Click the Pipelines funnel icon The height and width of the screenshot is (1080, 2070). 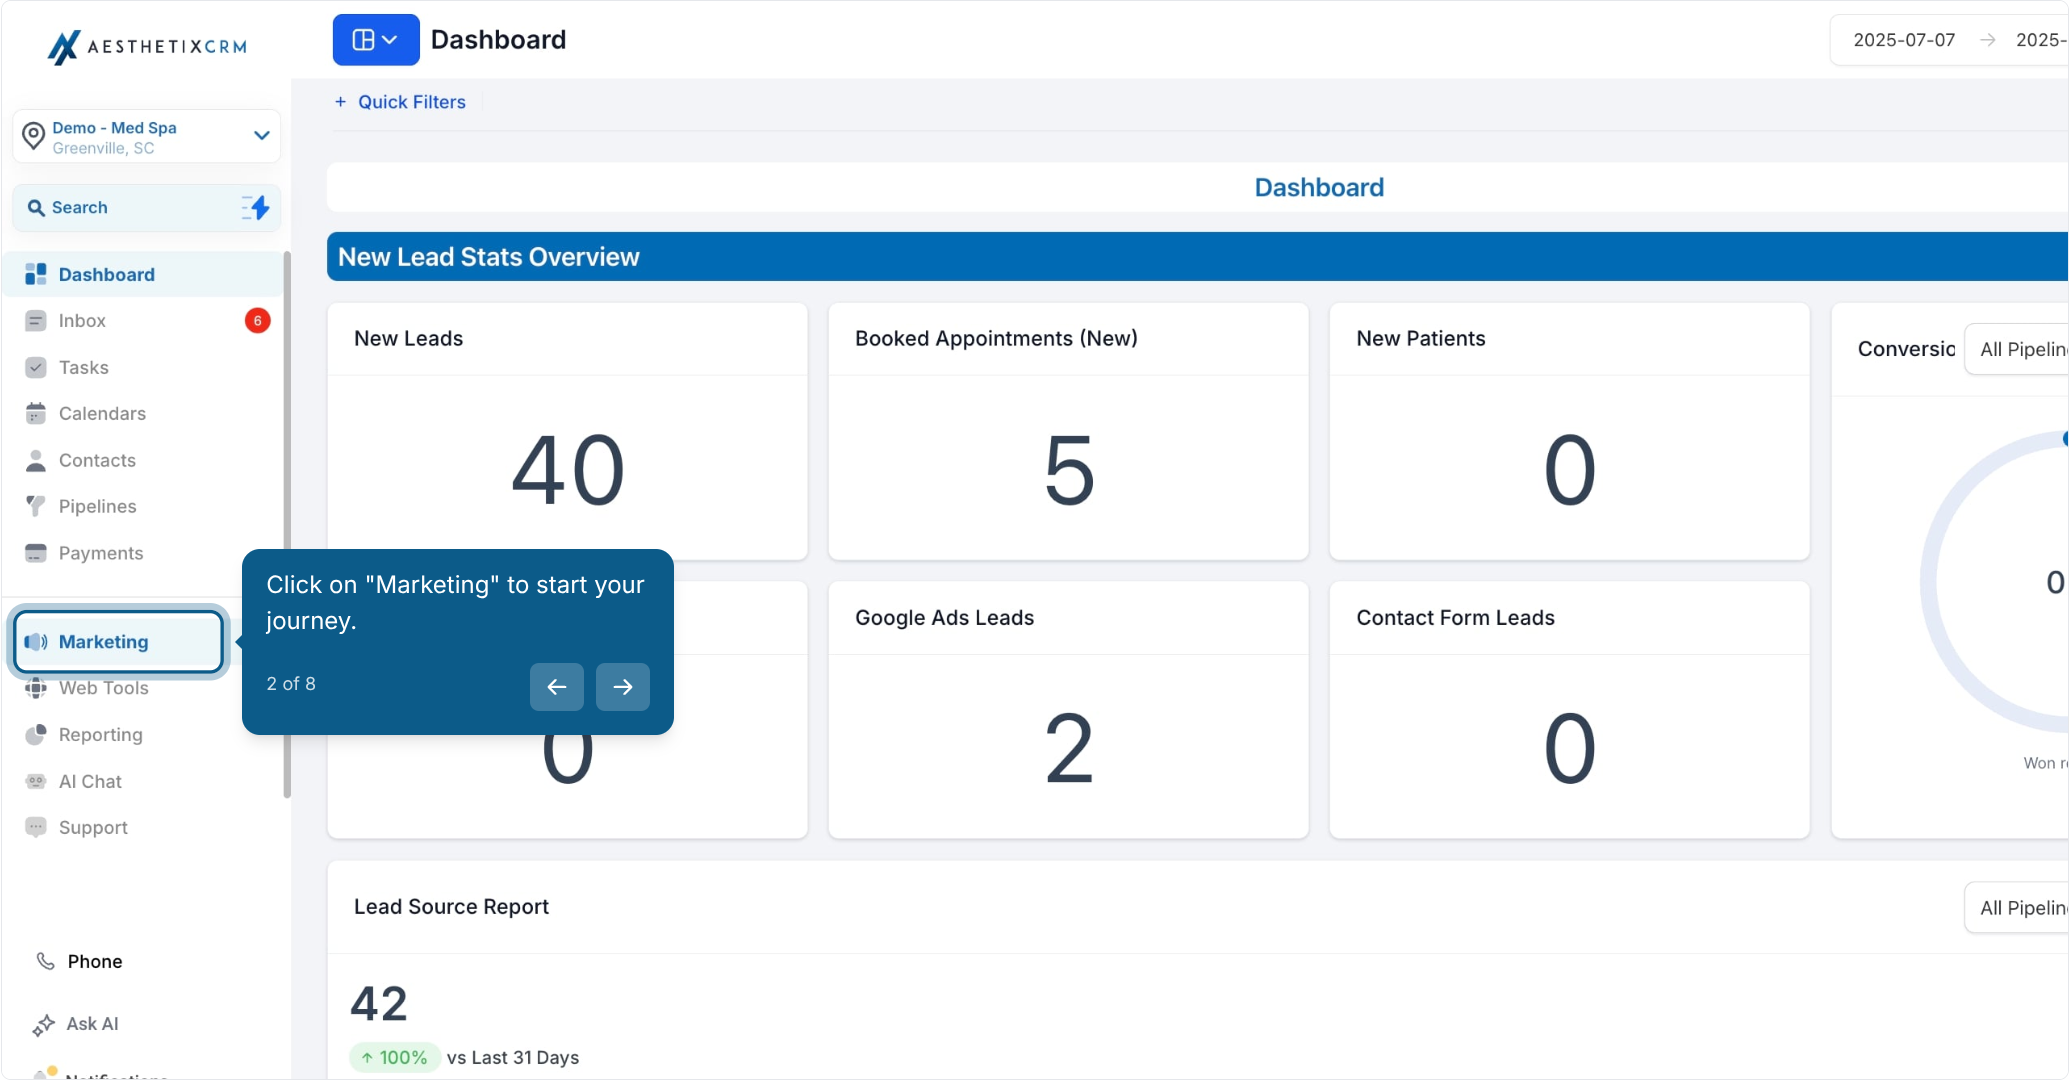click(36, 506)
